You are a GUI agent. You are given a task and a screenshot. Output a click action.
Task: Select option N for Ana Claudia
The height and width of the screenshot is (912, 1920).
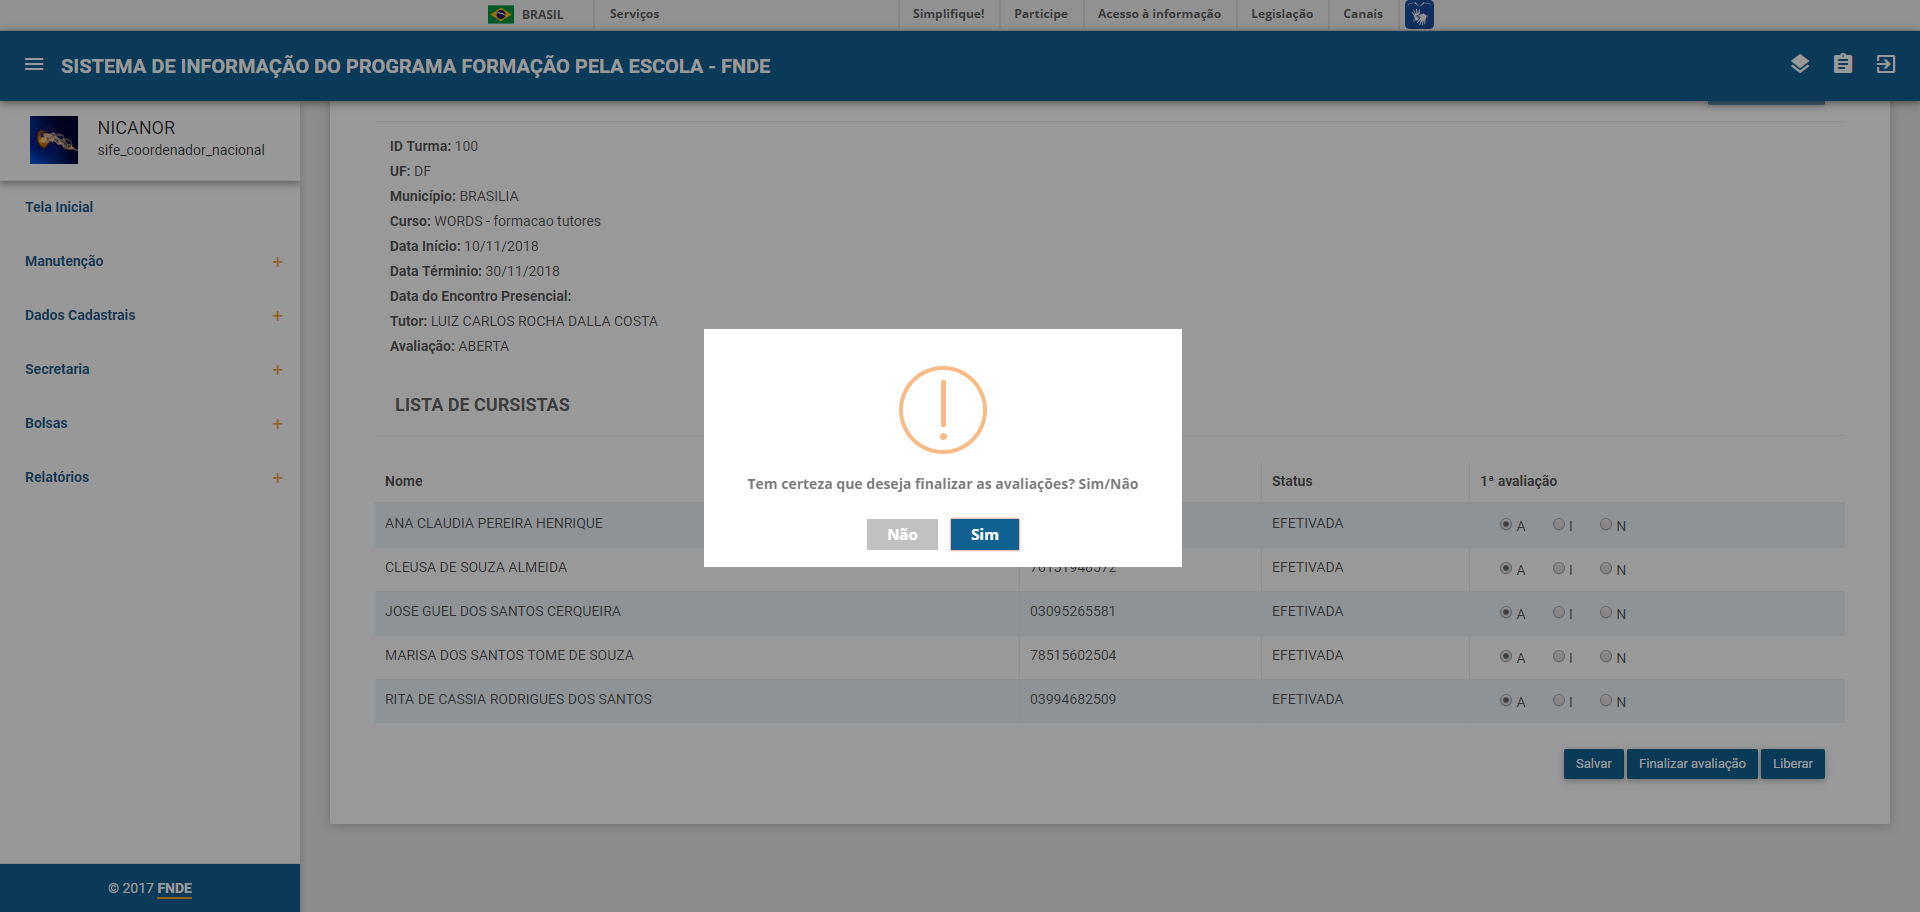(x=1606, y=524)
